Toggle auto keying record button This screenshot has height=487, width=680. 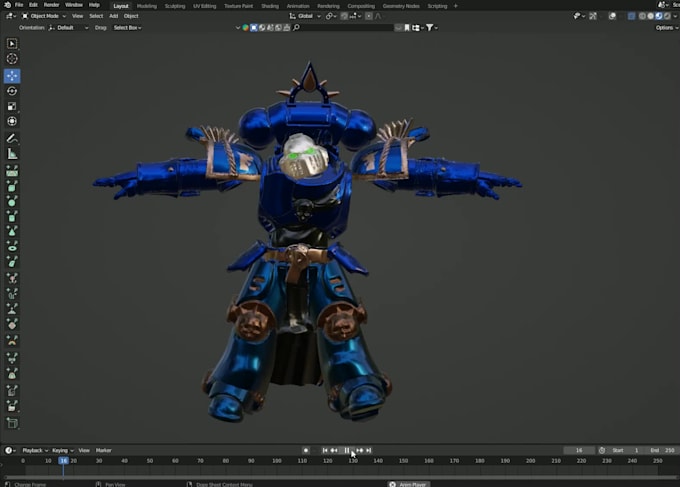tap(306, 450)
